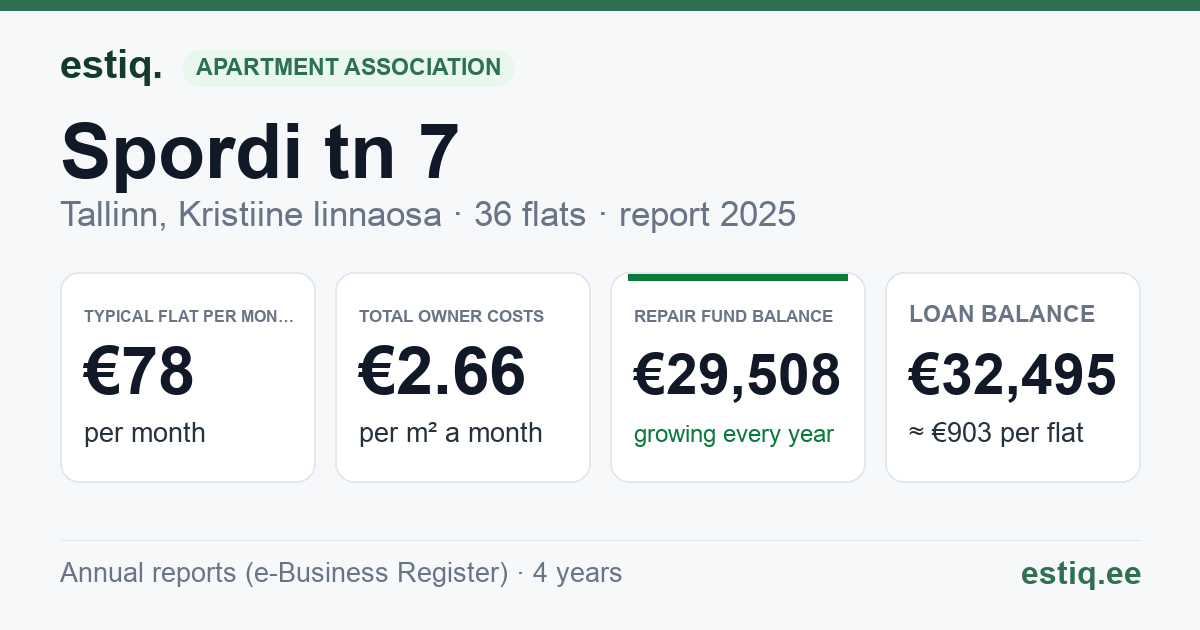Click the per m² a month label
The width and height of the screenshot is (1200, 630).
[451, 433]
